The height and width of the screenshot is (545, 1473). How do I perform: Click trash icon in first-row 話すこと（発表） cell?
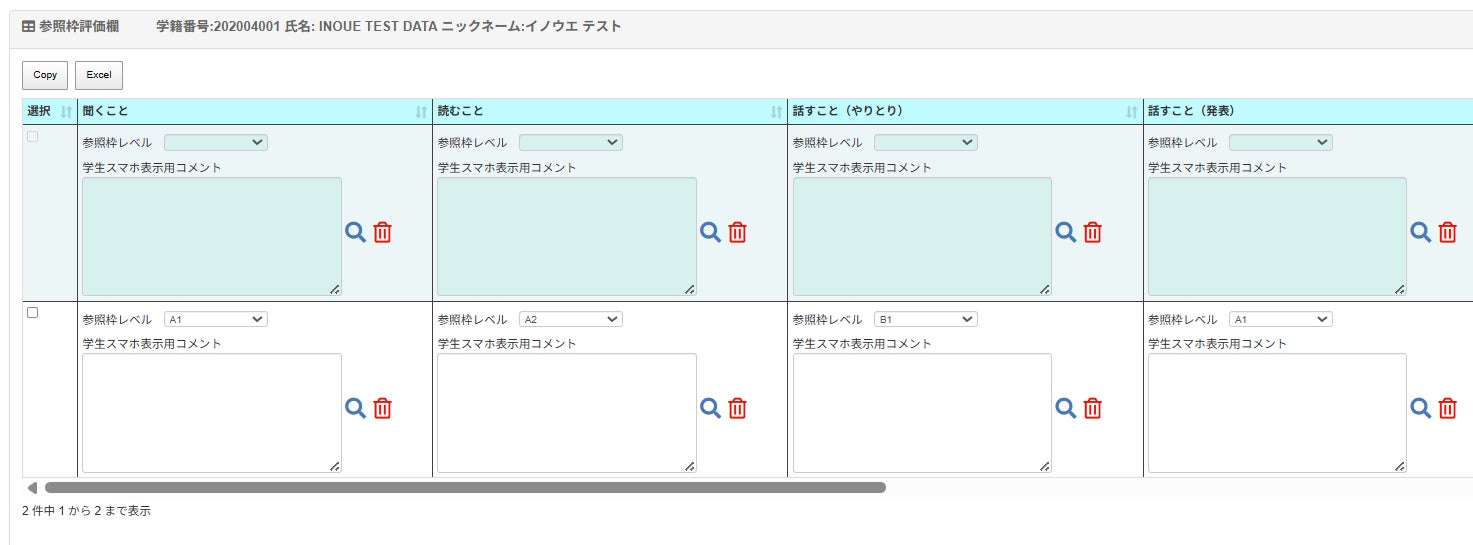pos(1447,232)
